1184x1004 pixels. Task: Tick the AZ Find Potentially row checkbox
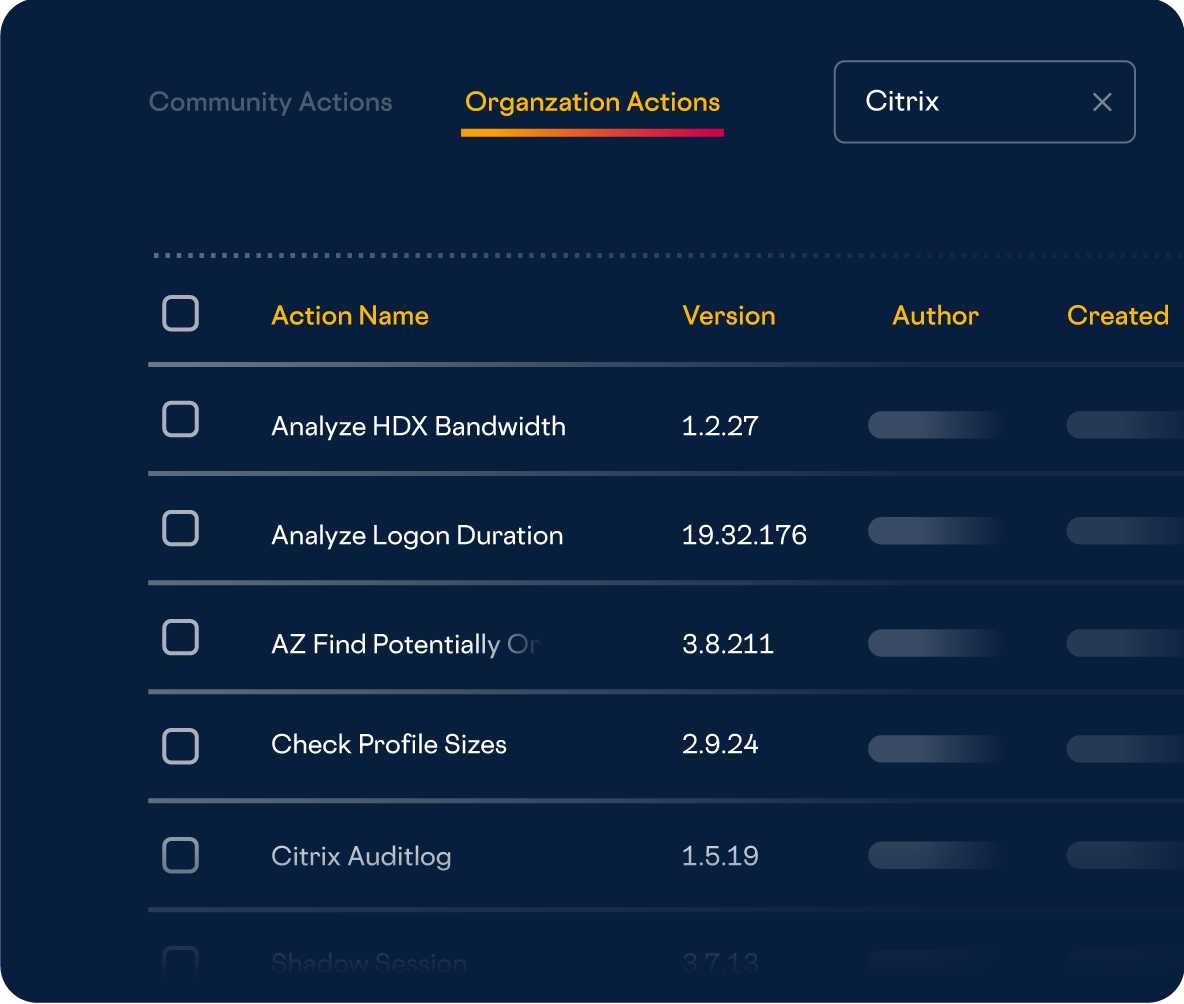(x=180, y=637)
